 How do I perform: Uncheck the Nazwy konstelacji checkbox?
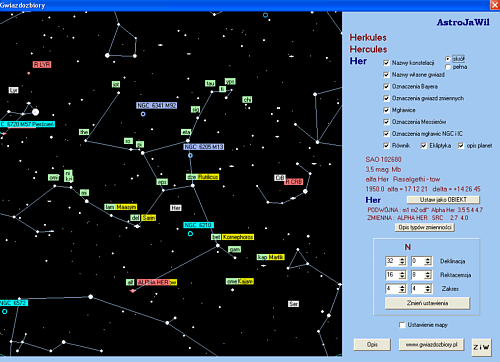click(x=386, y=63)
